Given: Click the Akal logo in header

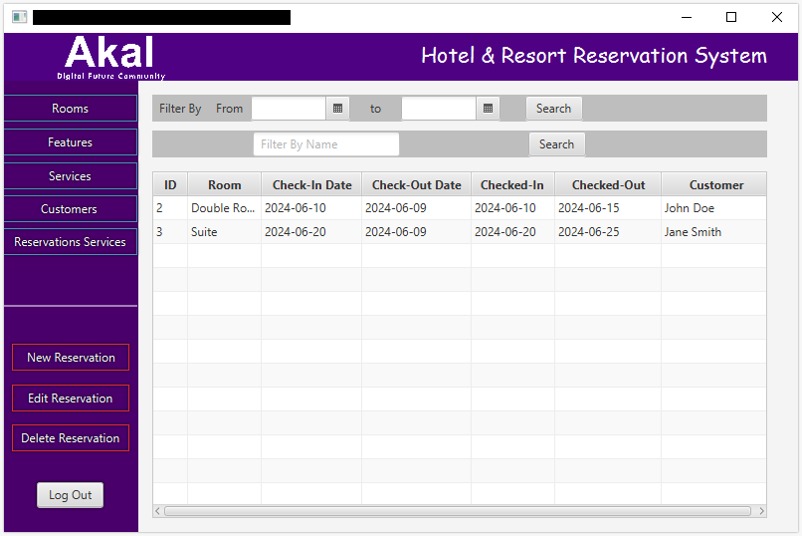Looking at the screenshot, I should point(110,57).
